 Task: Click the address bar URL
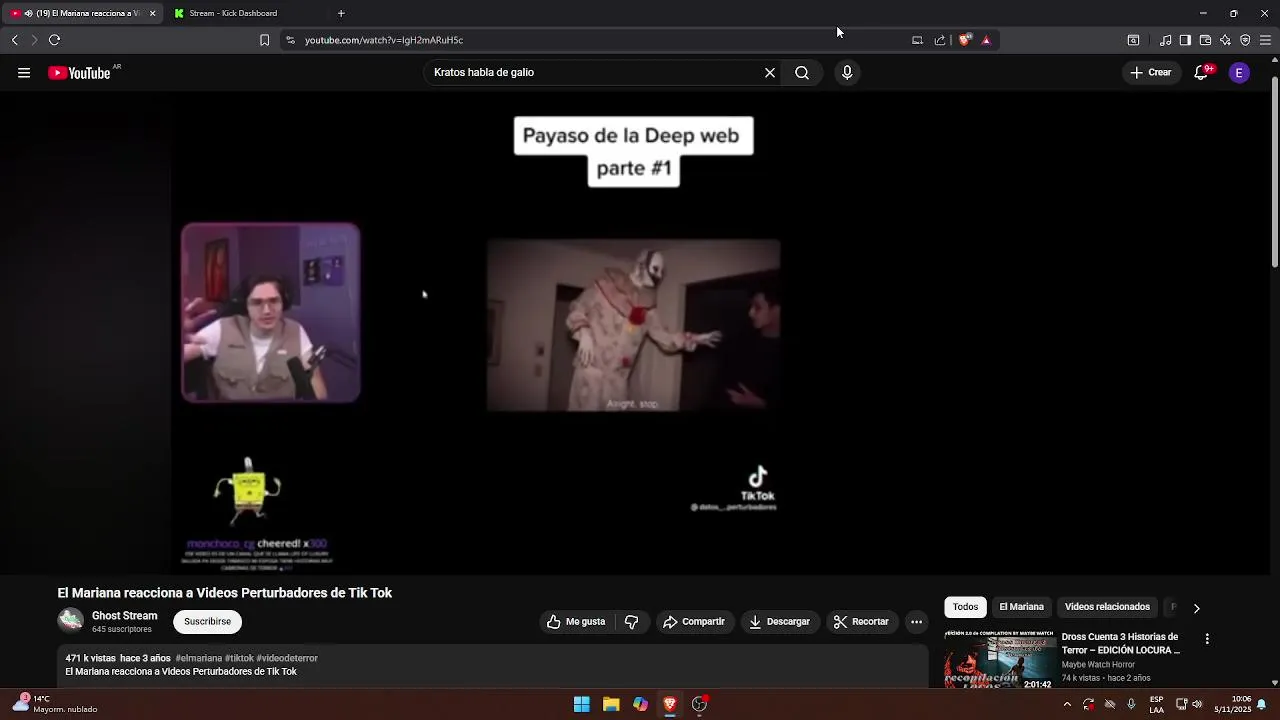(384, 40)
